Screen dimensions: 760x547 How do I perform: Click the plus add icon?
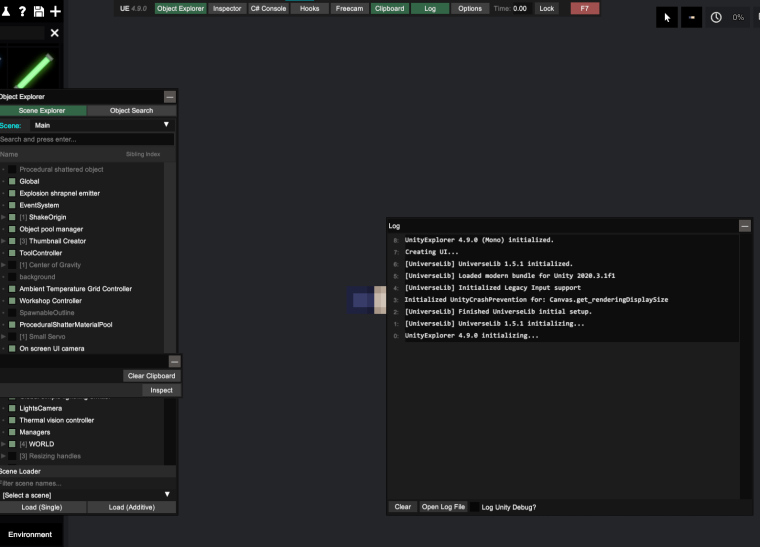pos(55,11)
